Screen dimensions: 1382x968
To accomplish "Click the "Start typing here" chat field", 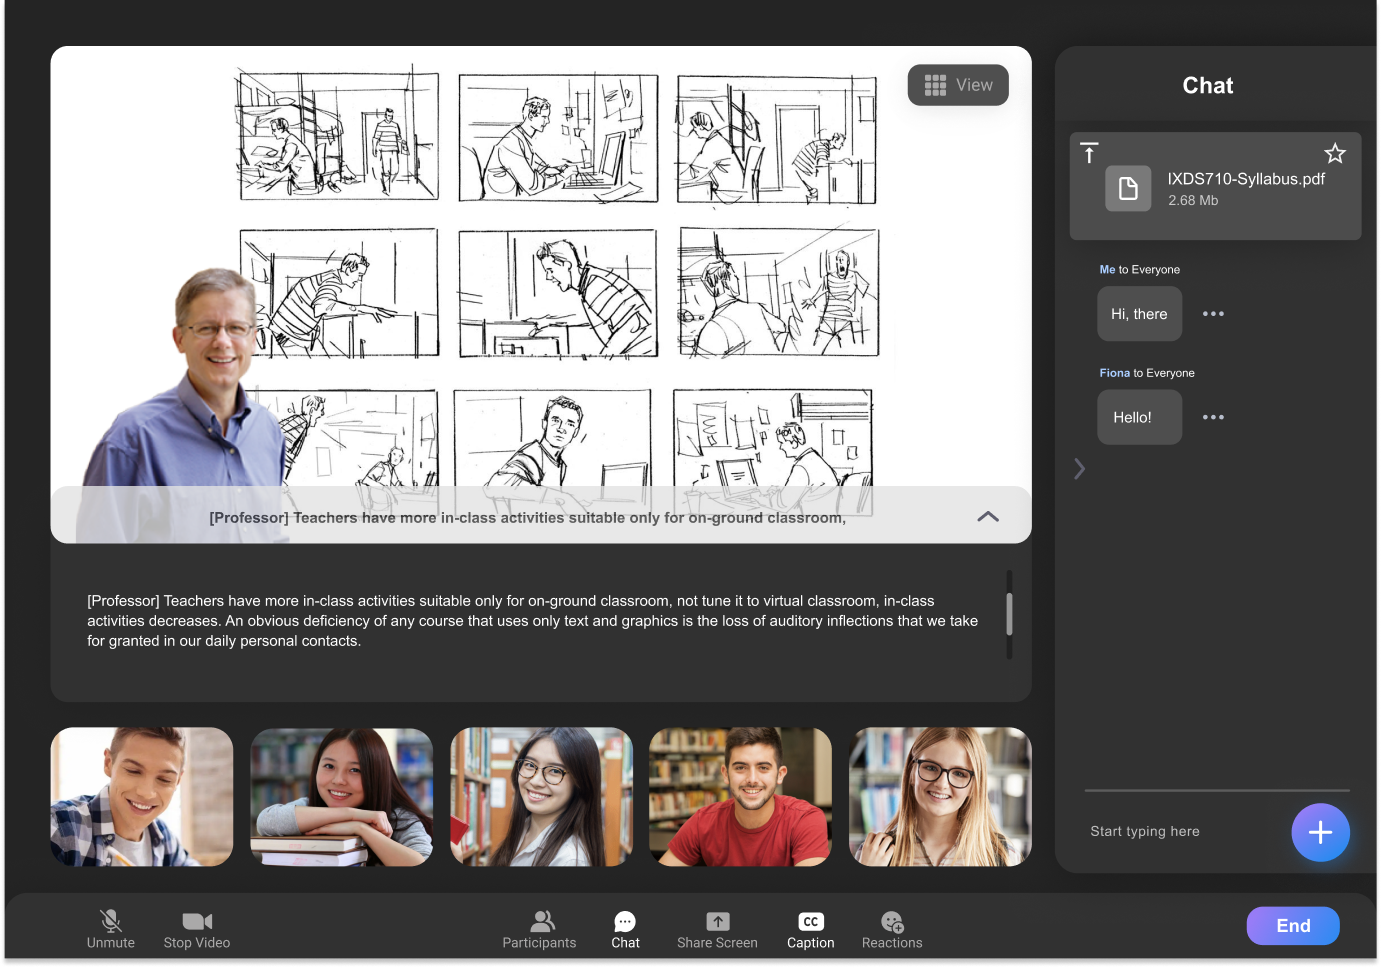I will click(1180, 831).
